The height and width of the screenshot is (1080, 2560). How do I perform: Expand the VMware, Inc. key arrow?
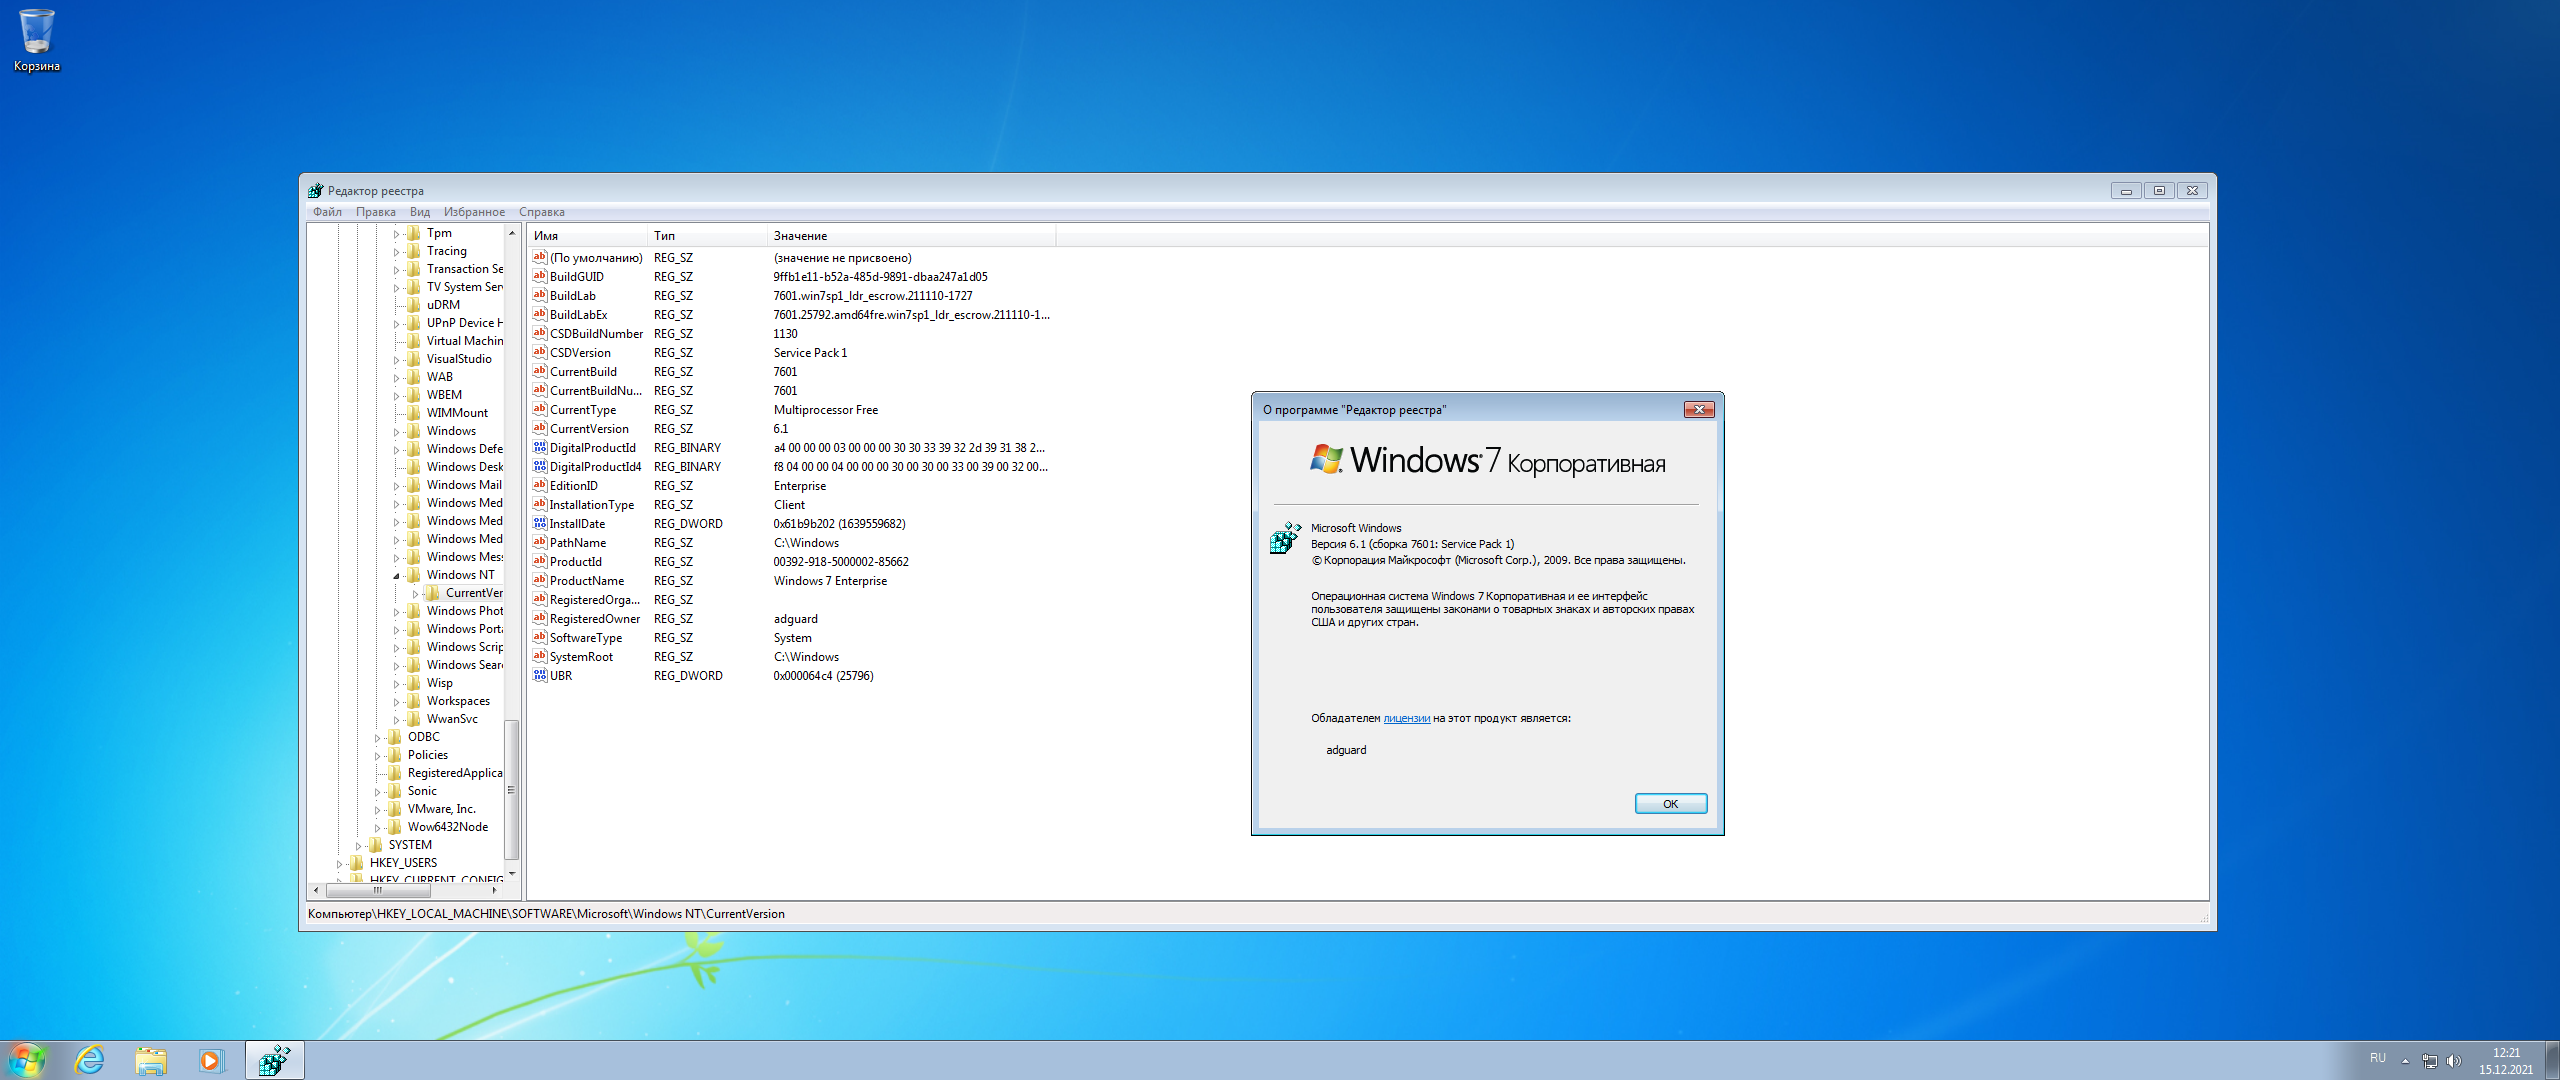click(377, 810)
